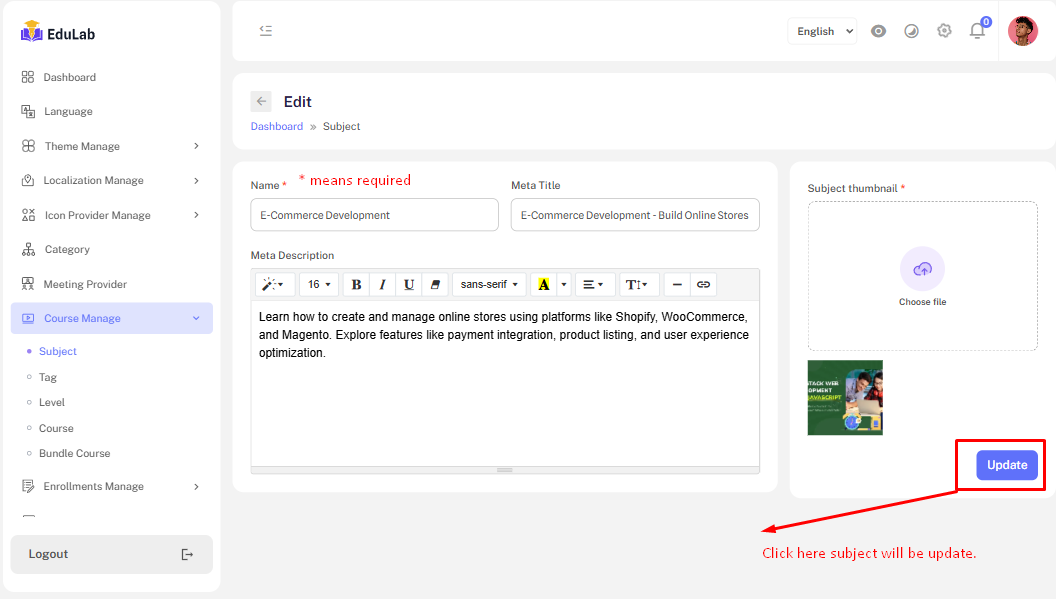Toggle italic formatting in the editor
The image size is (1056, 599).
(x=382, y=285)
